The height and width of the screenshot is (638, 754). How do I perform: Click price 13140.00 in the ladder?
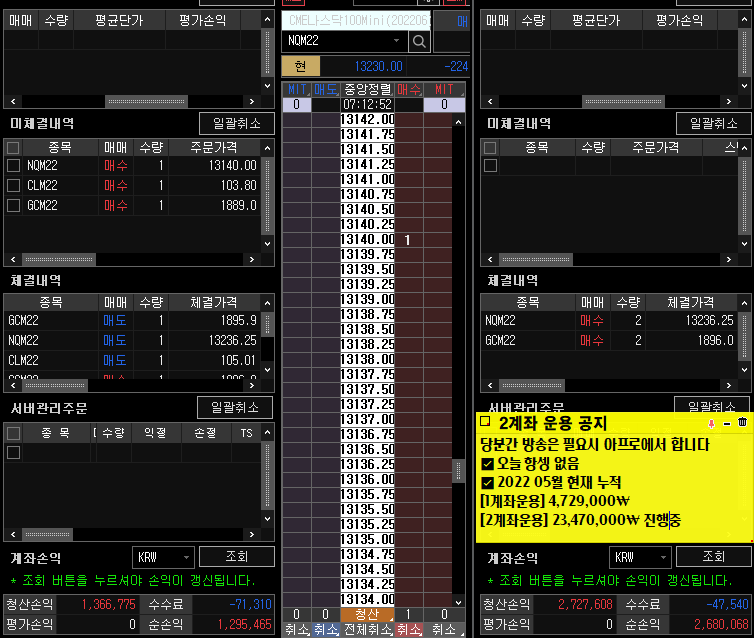(367, 239)
